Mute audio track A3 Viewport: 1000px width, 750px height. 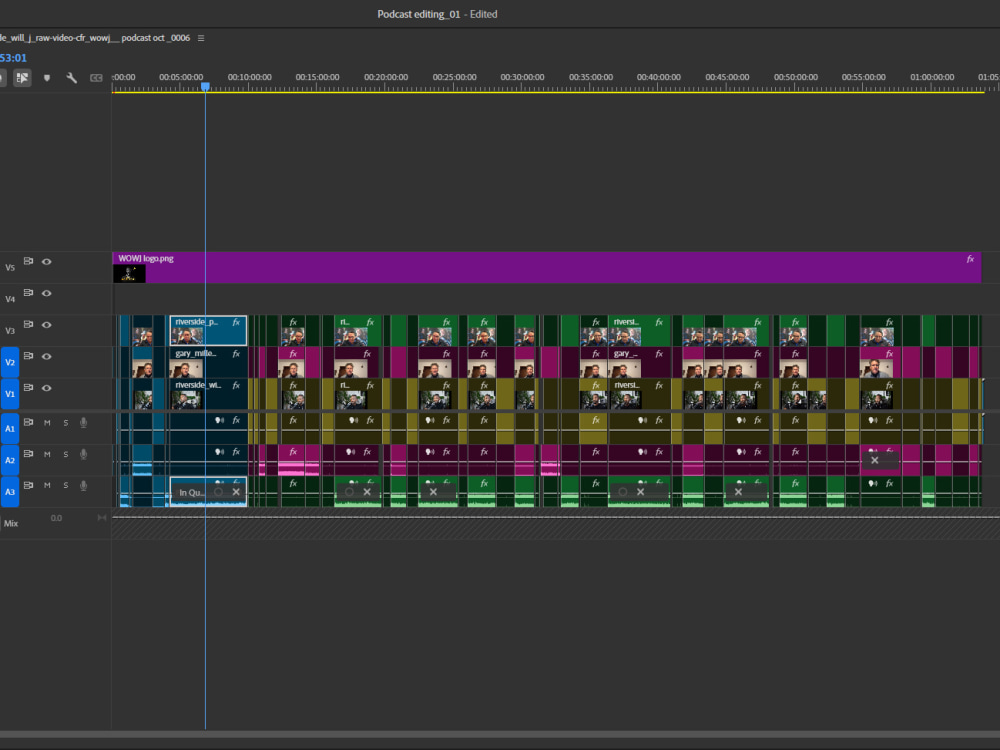(47, 485)
